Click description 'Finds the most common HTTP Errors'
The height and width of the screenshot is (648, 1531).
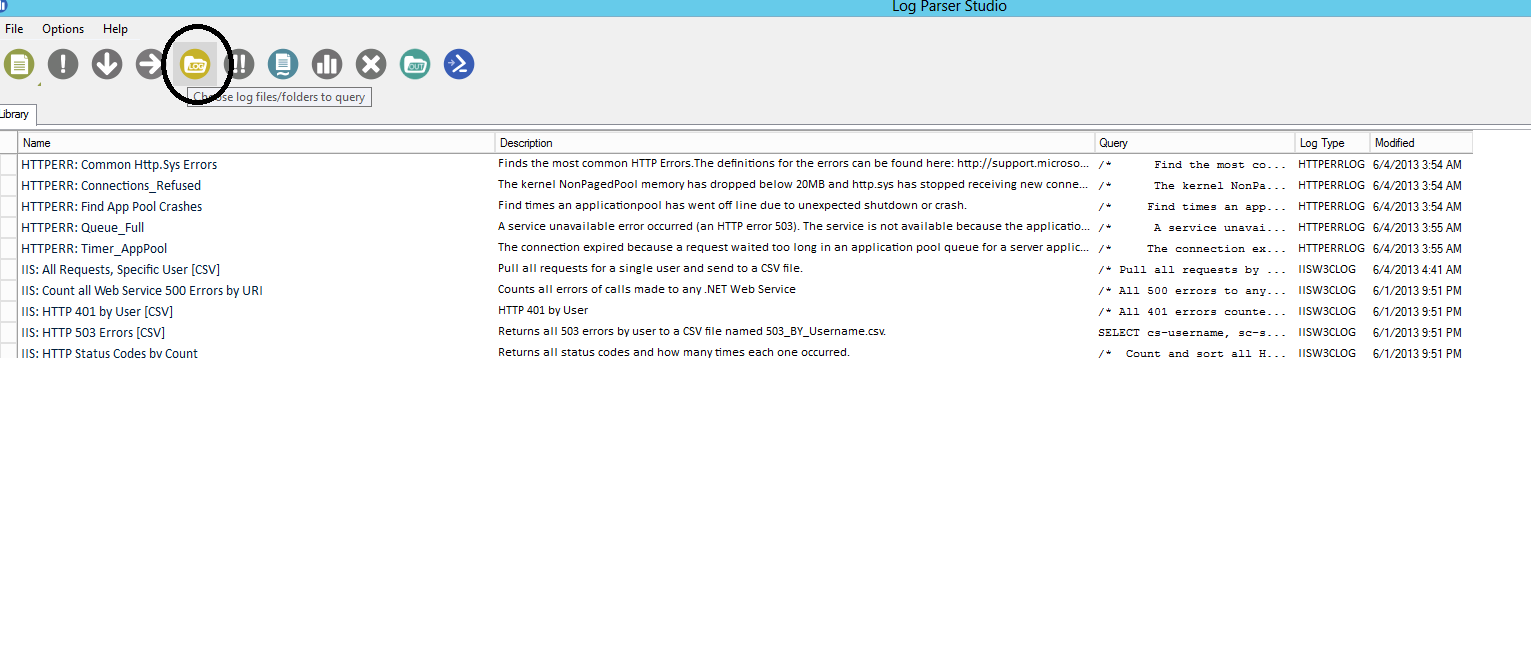click(794, 163)
